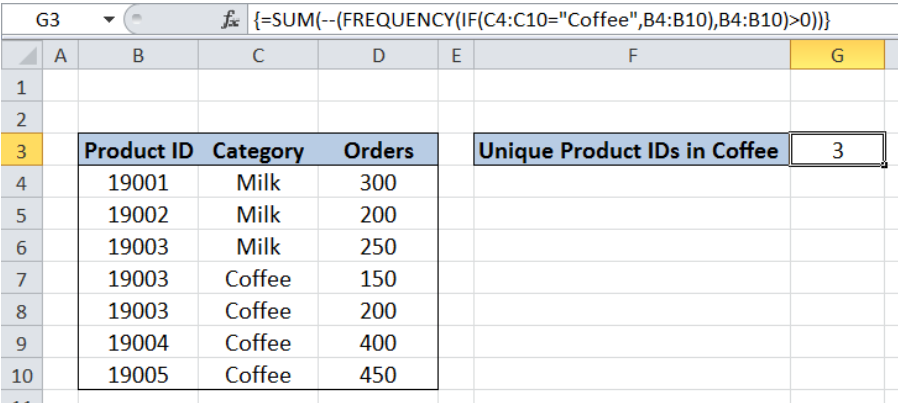Select row 3 header
Screen dimensions: 898x403
pos(22,151)
